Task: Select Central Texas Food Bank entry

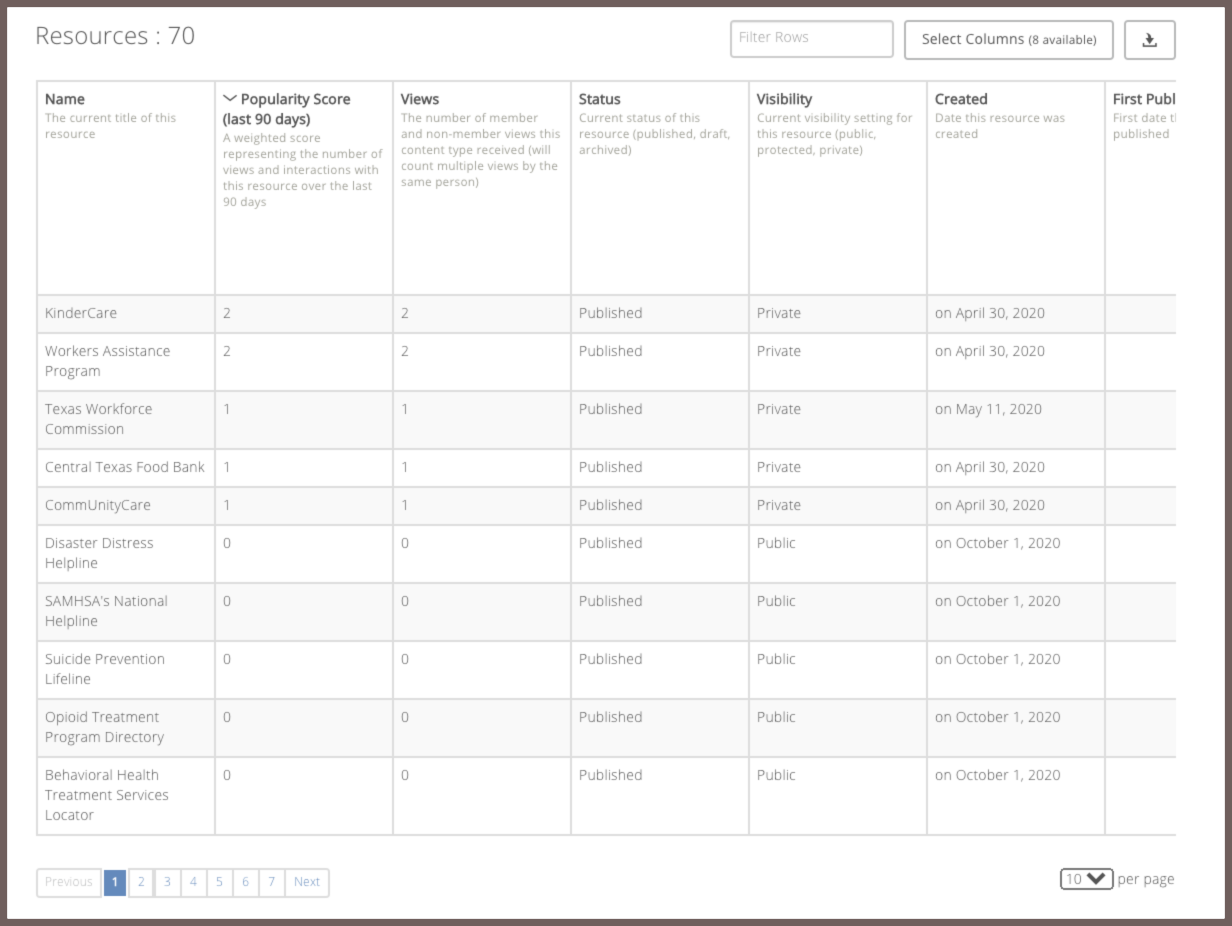Action: [125, 467]
